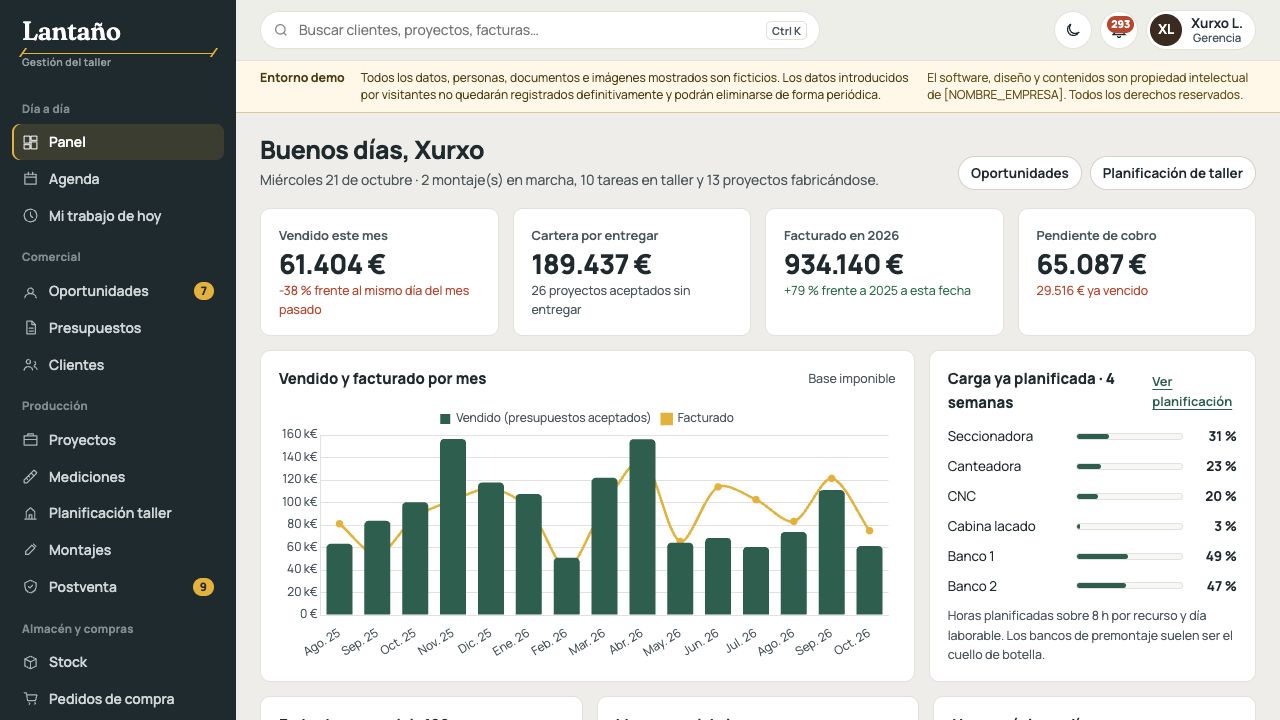Click the Abr. 26 bar in the chart
1280x720 pixels.
(x=642, y=527)
